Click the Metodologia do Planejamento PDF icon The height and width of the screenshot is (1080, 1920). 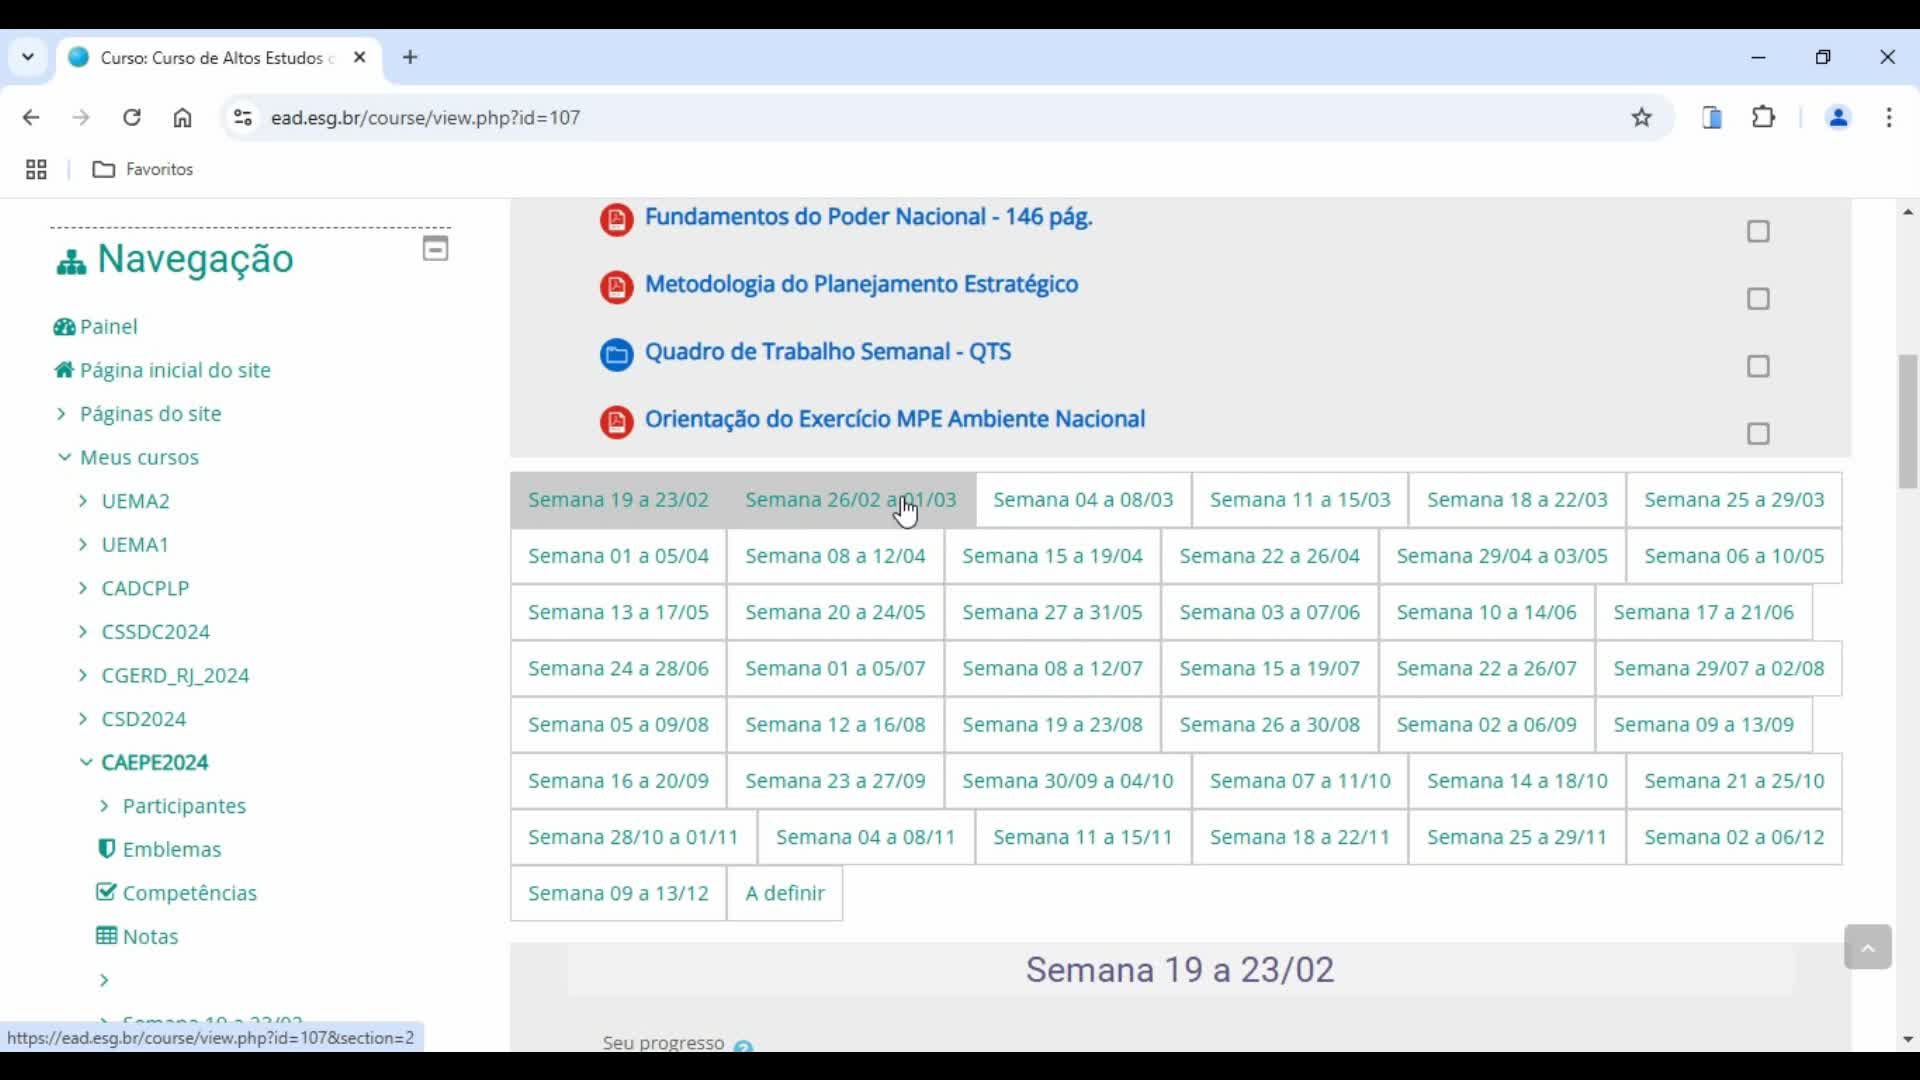click(x=616, y=287)
